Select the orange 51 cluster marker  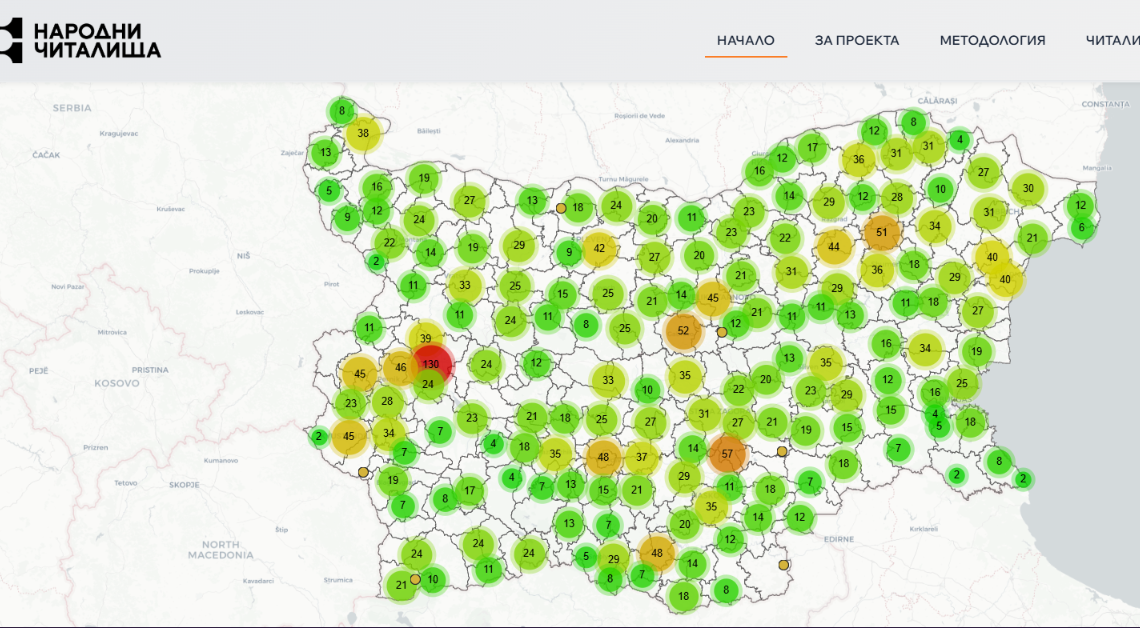881,232
